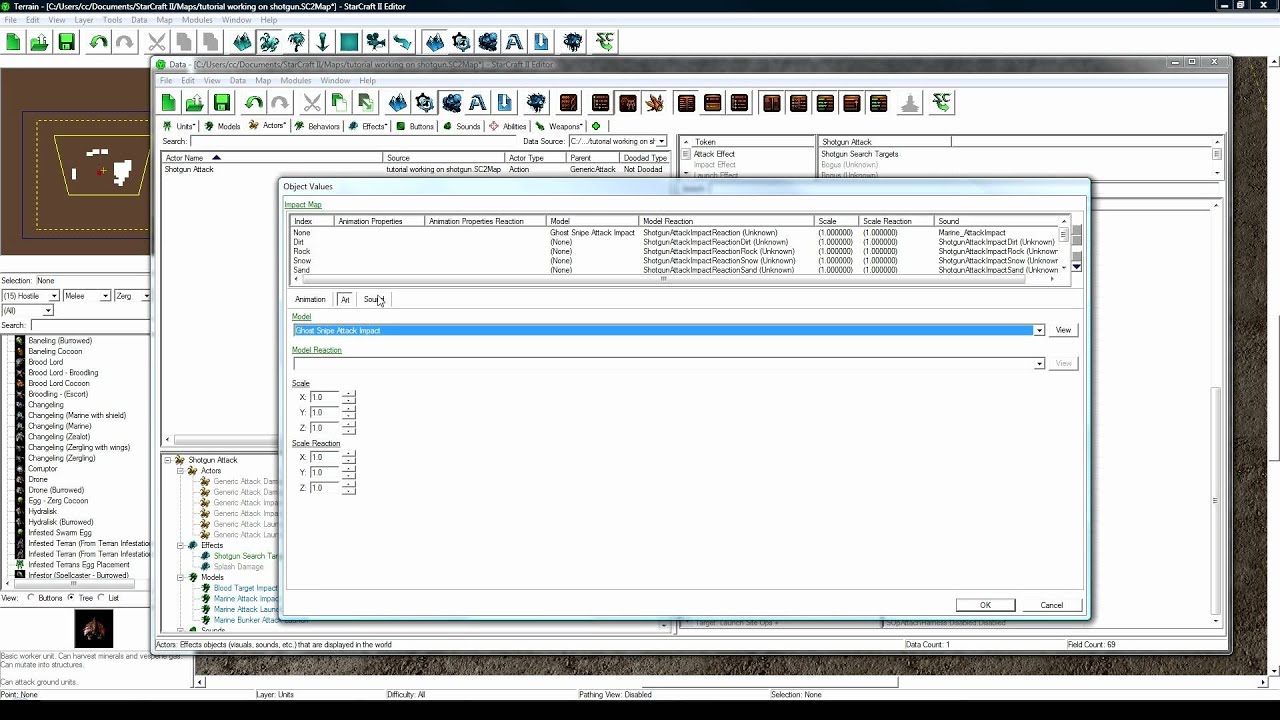Image resolution: width=1280 pixels, height=720 pixels.
Task: Select Dirt row in Impact Map table
Action: point(675,242)
